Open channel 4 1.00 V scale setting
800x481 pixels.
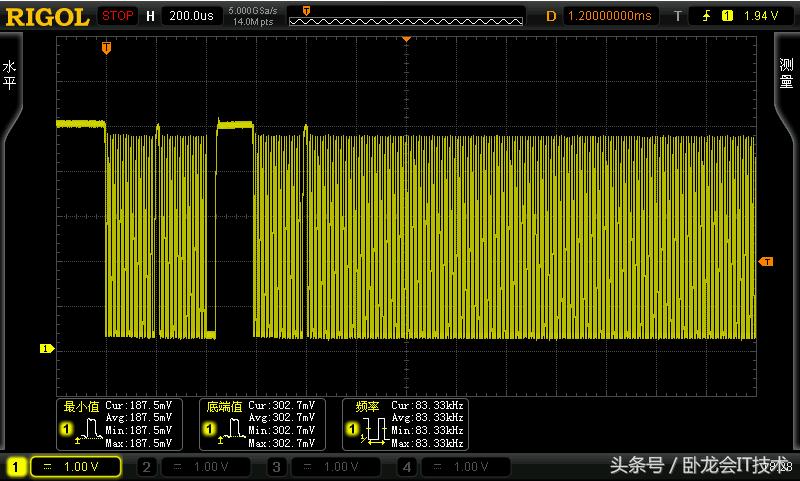point(470,467)
